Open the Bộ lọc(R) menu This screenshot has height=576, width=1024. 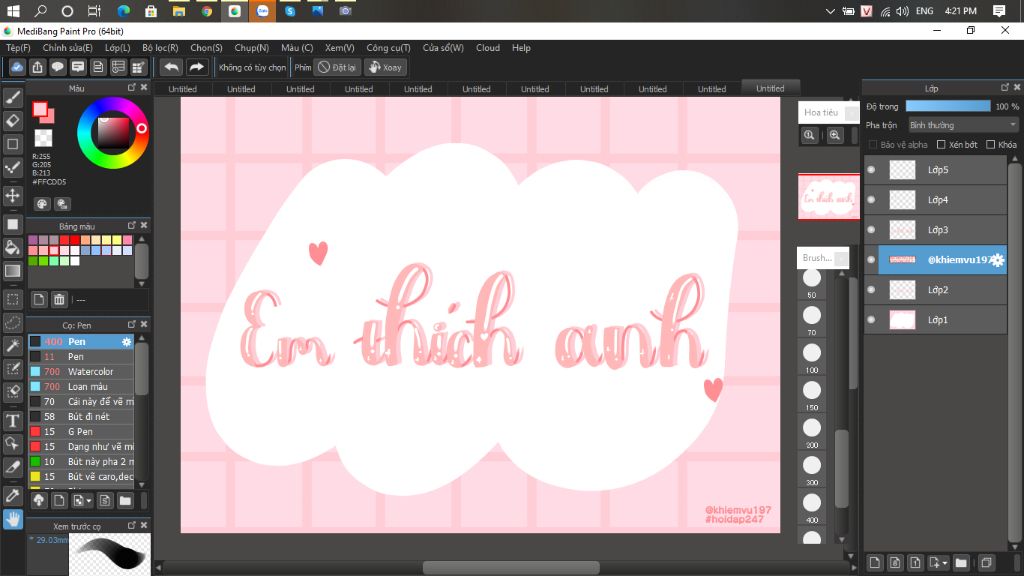pos(160,48)
